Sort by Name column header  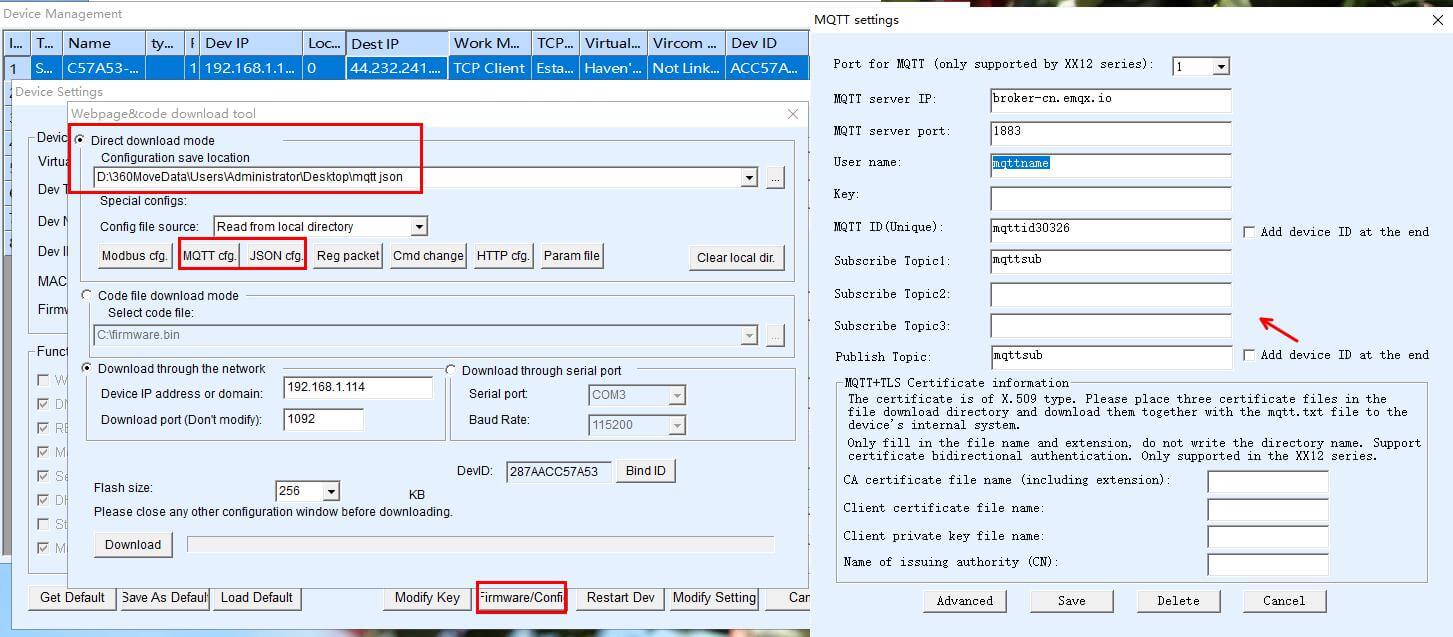(x=103, y=44)
